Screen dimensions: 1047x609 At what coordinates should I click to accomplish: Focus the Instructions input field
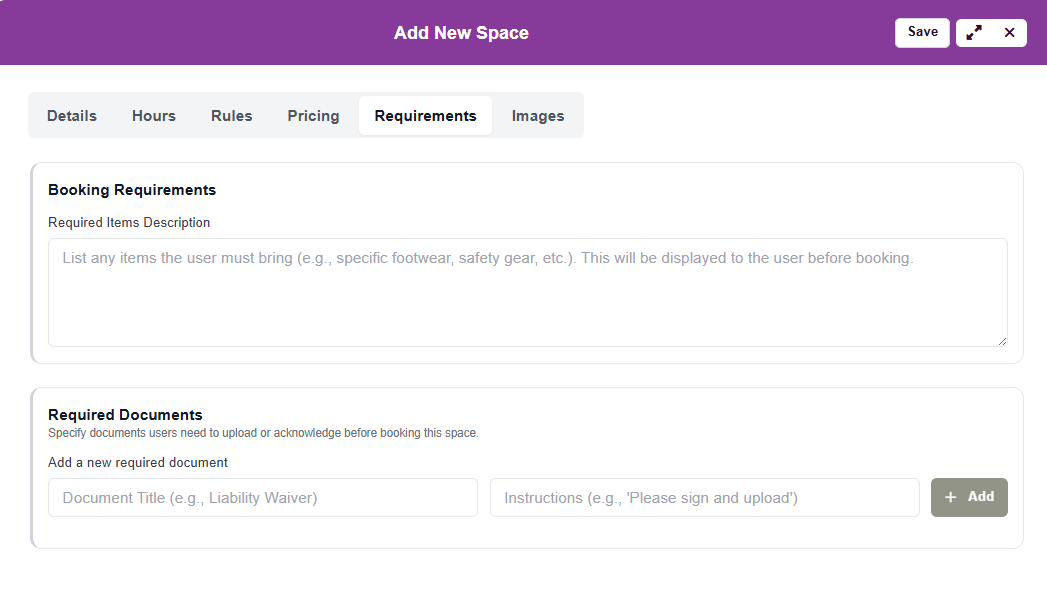coord(704,497)
